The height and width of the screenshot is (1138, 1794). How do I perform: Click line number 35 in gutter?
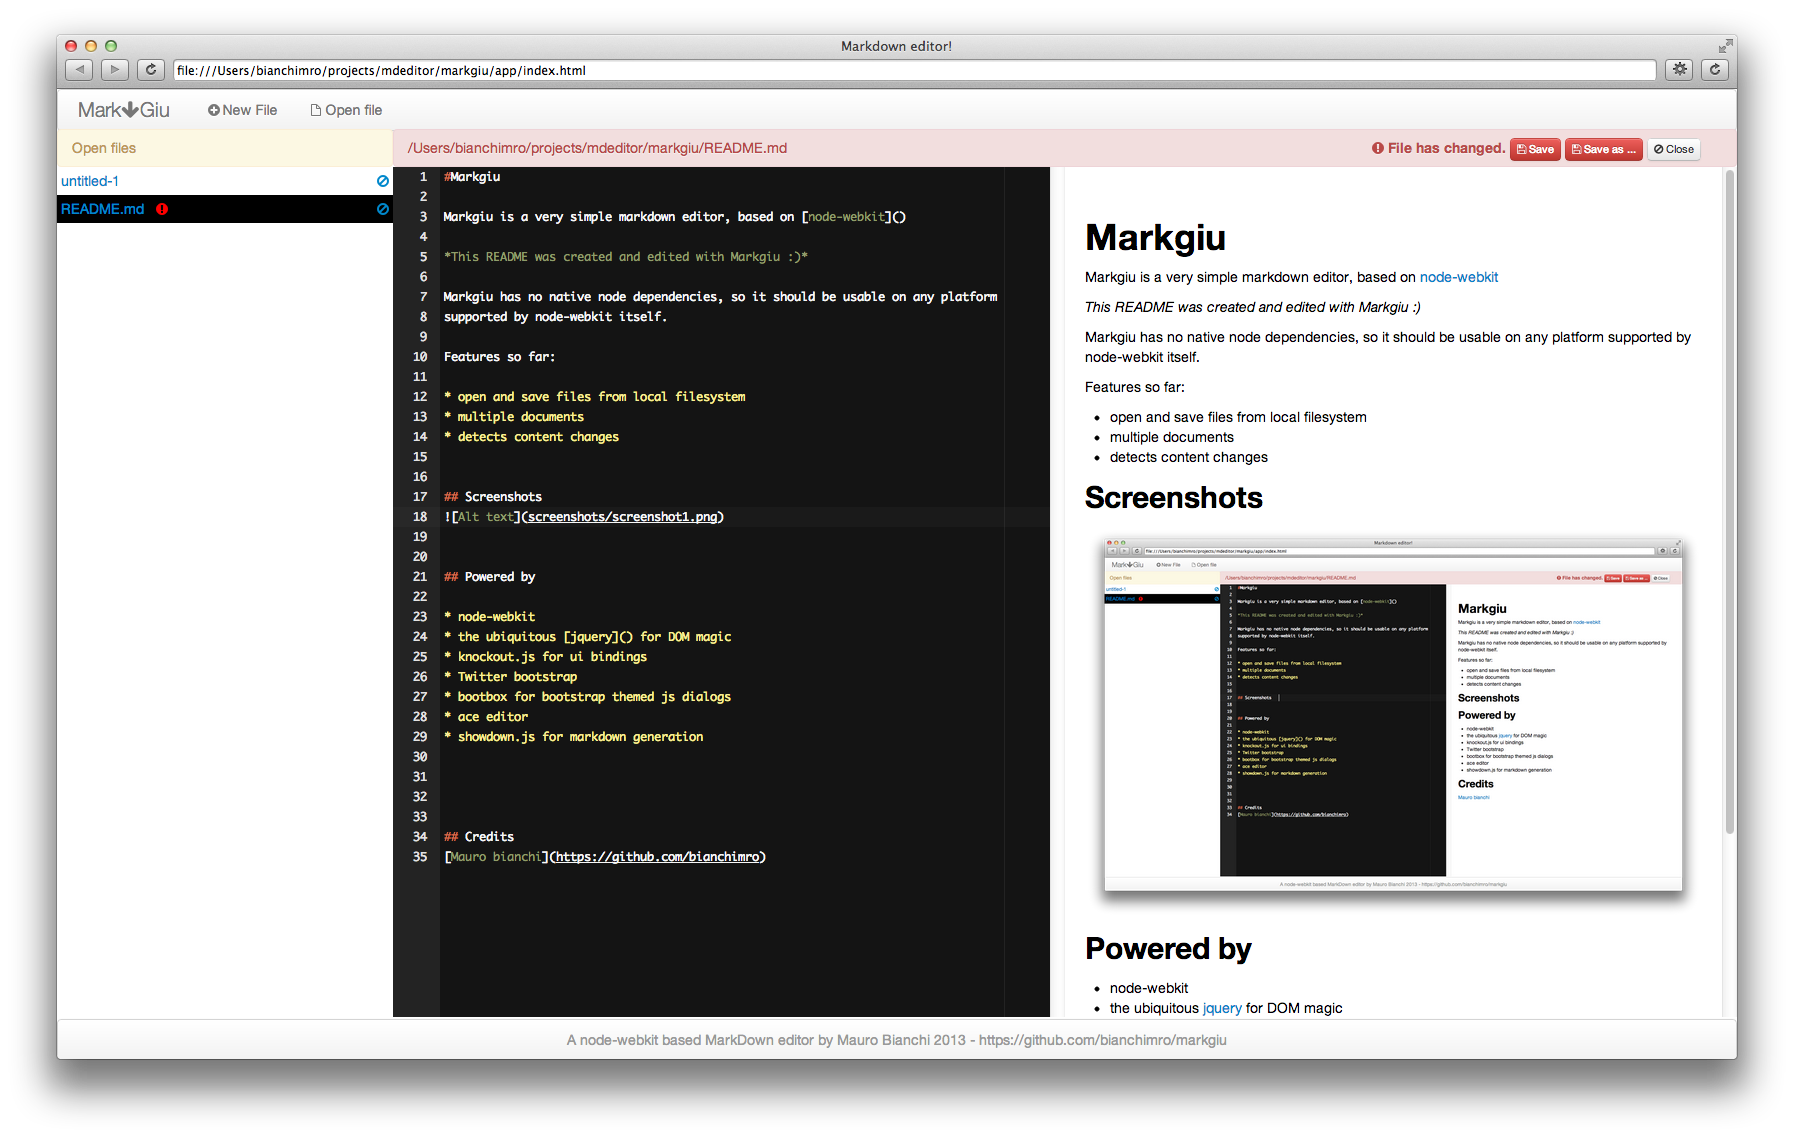tap(420, 856)
